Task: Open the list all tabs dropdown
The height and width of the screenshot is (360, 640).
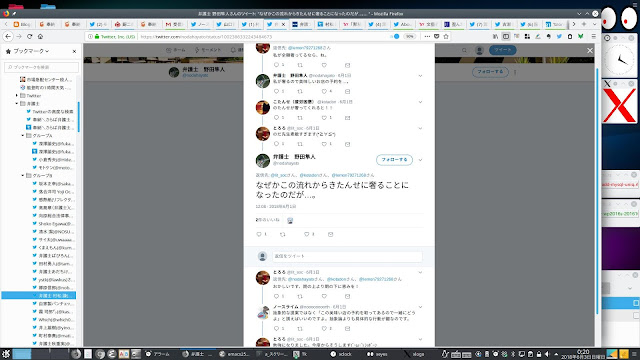Action: click(x=594, y=24)
